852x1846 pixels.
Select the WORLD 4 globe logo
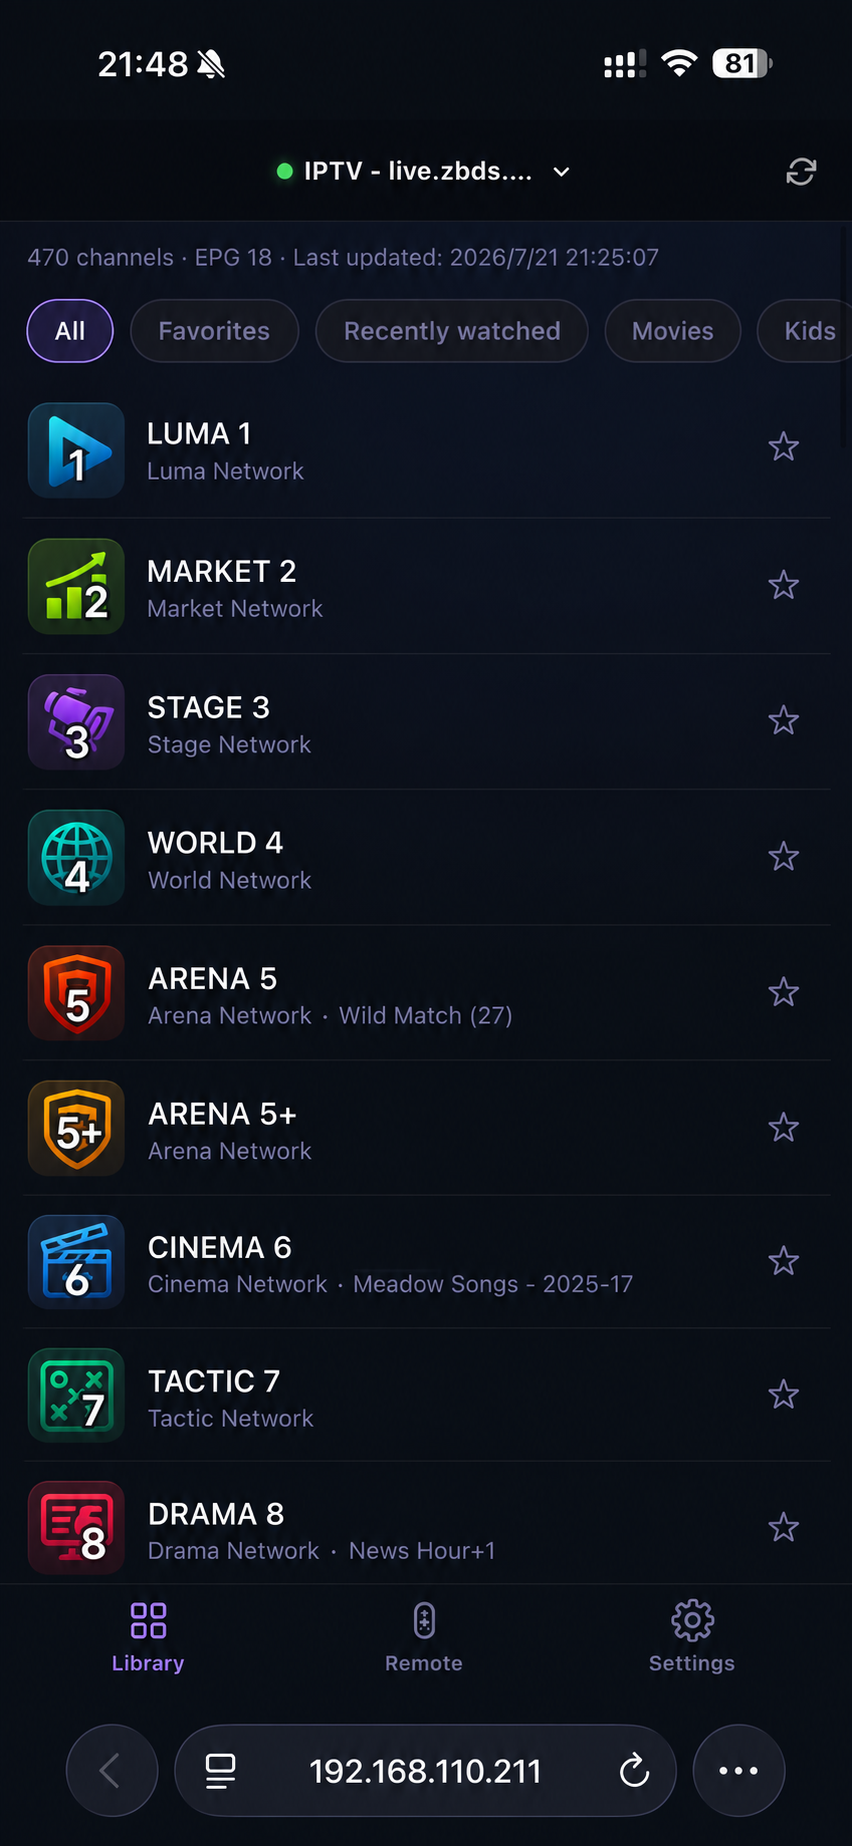click(x=76, y=857)
